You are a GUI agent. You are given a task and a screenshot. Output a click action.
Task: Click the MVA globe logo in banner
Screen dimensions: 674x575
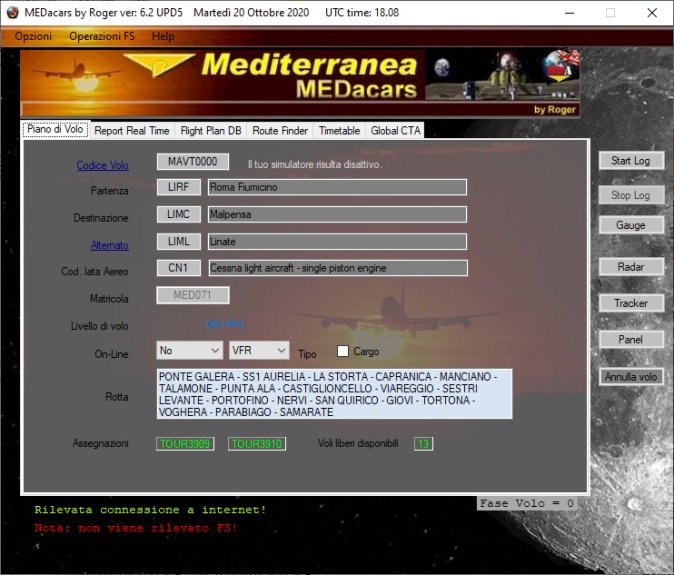click(559, 66)
